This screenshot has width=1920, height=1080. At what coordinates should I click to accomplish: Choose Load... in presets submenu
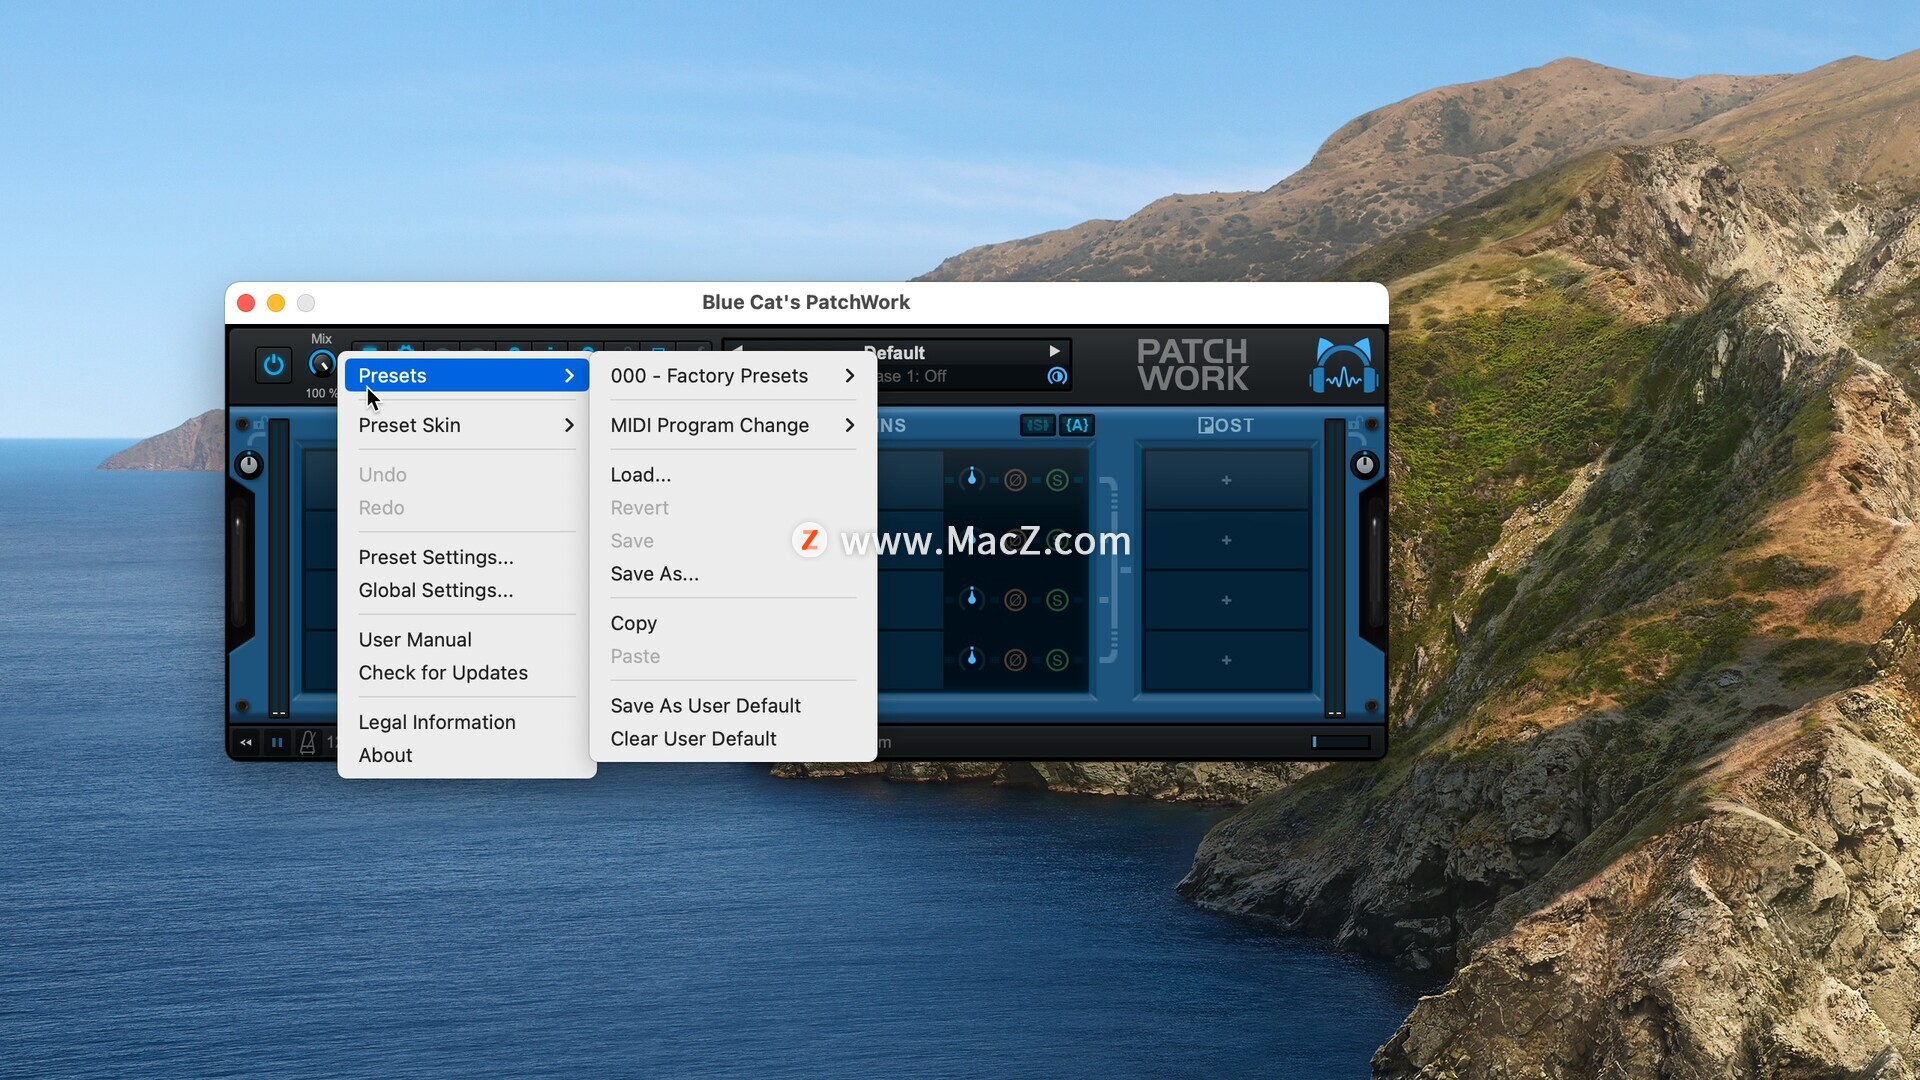pos(733,475)
